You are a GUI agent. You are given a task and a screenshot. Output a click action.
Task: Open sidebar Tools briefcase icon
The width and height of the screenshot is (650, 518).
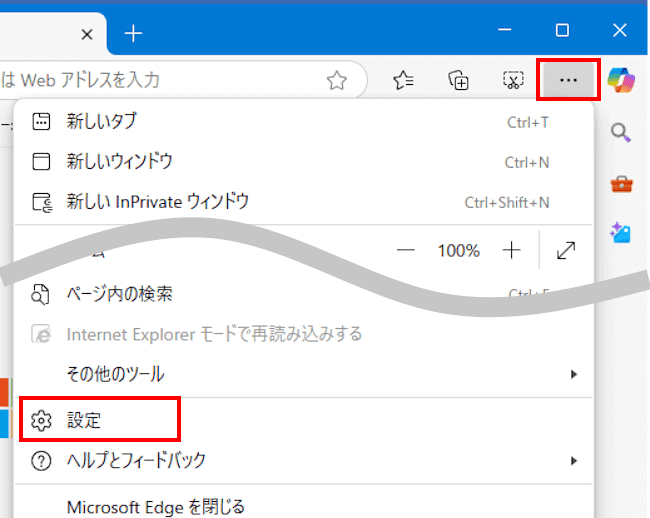point(621,184)
